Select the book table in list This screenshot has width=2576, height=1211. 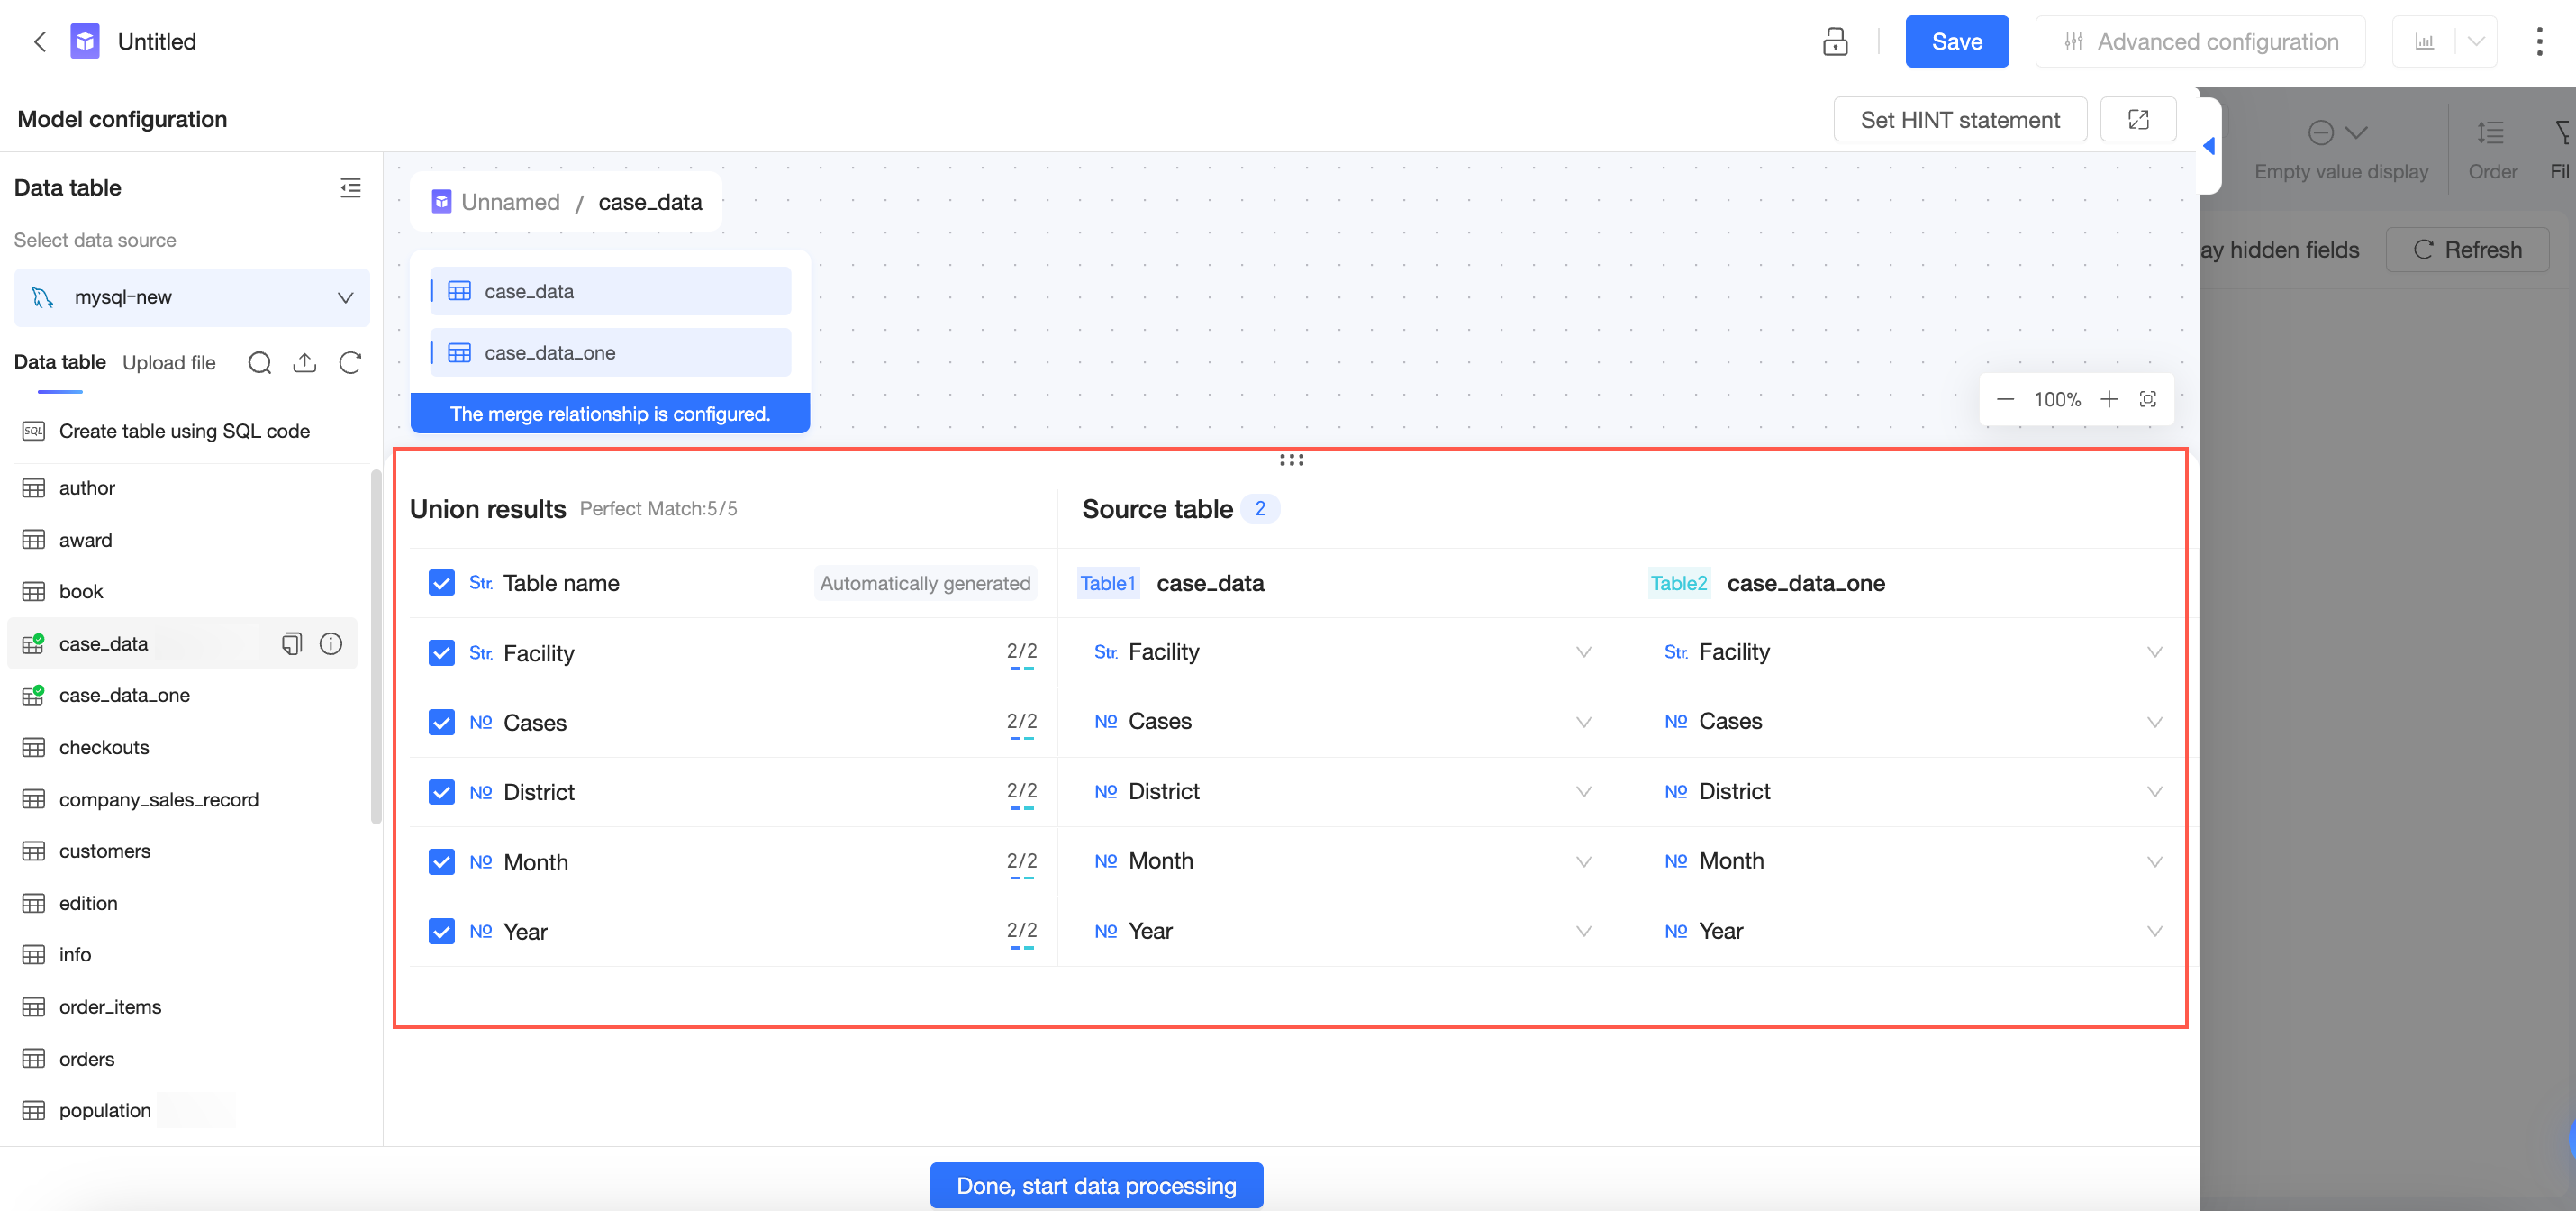[x=182, y=592]
